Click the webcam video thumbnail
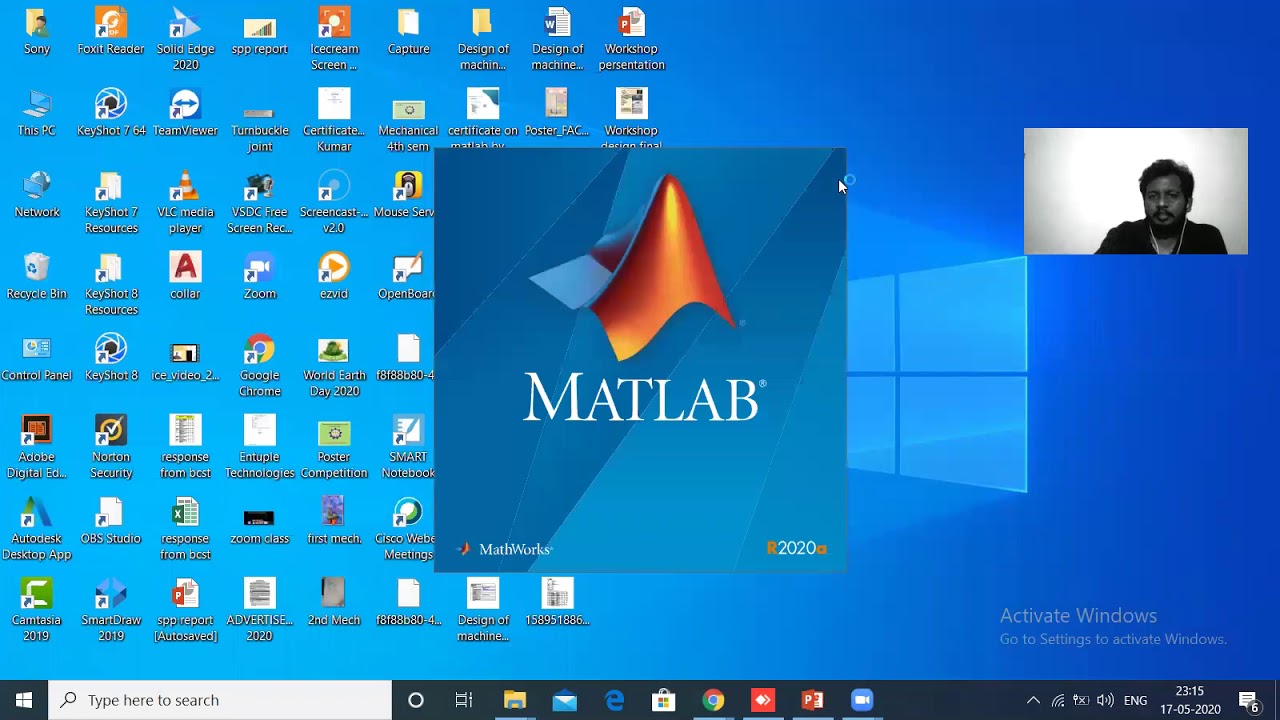Viewport: 1280px width, 720px height. point(1135,191)
